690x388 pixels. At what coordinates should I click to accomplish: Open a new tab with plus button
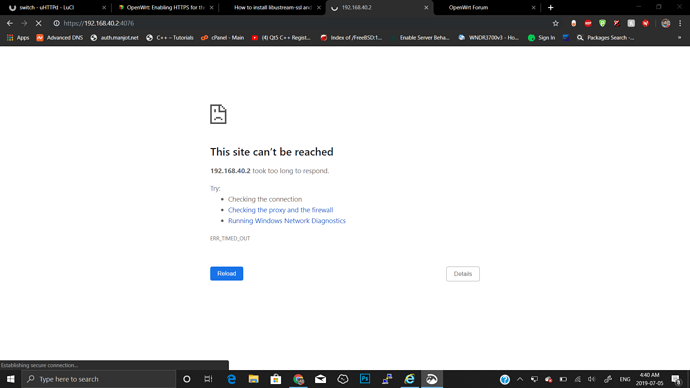coord(551,7)
